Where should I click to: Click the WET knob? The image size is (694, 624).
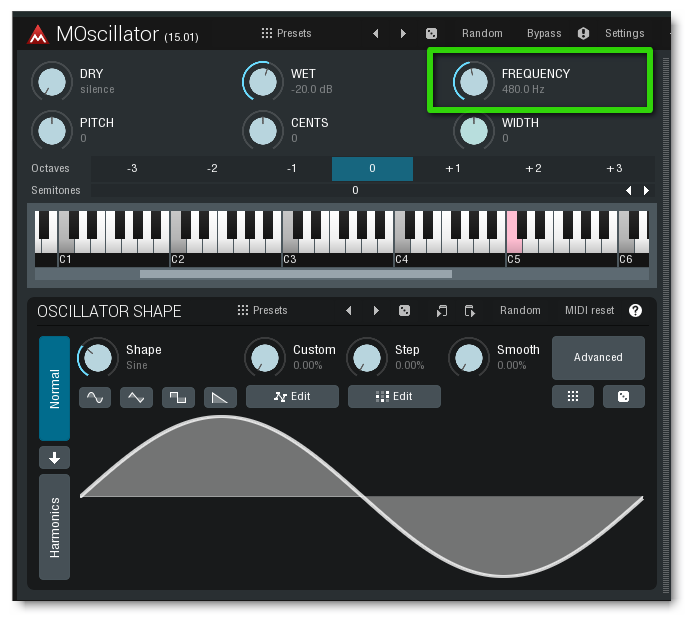pyautogui.click(x=263, y=82)
